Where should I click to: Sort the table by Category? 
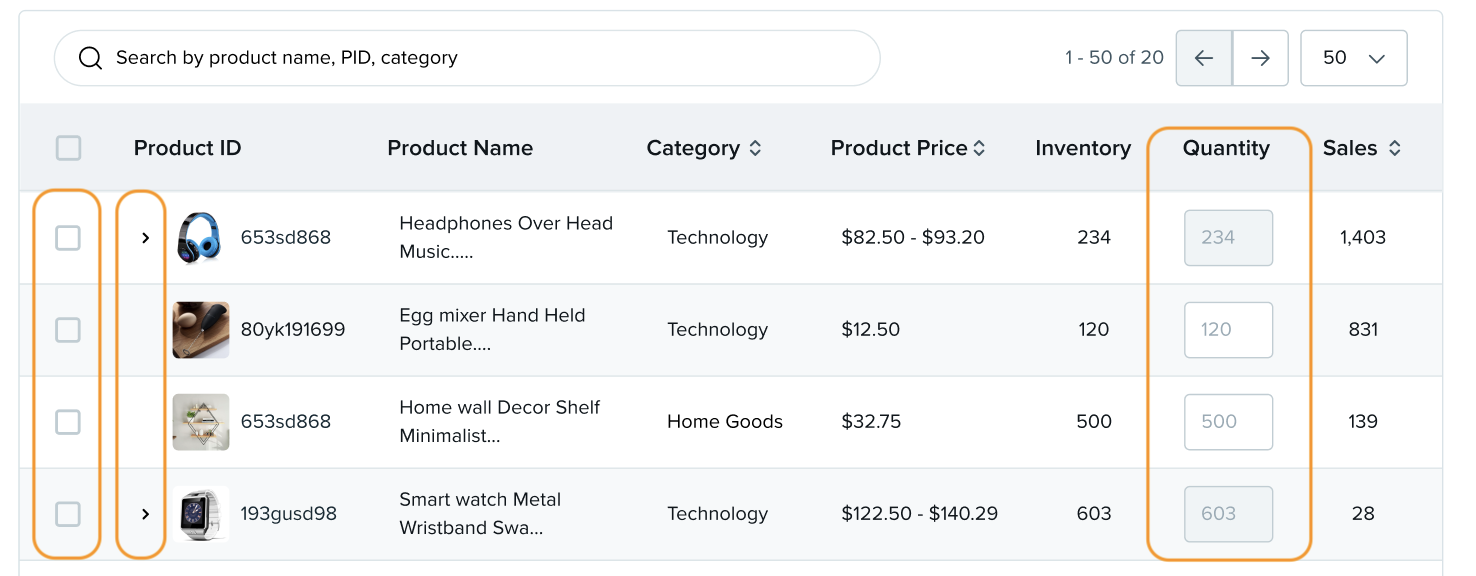coord(756,147)
